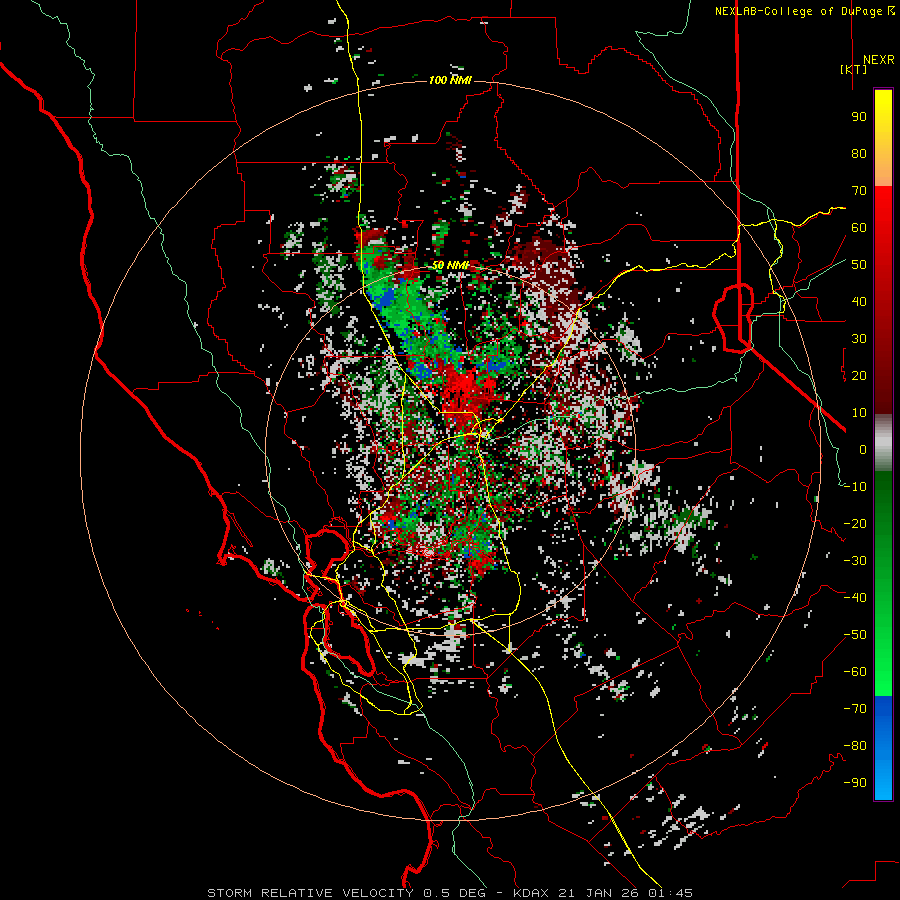Click the -70 scale value
Image resolution: width=900 pixels, height=900 pixels.
[855, 709]
